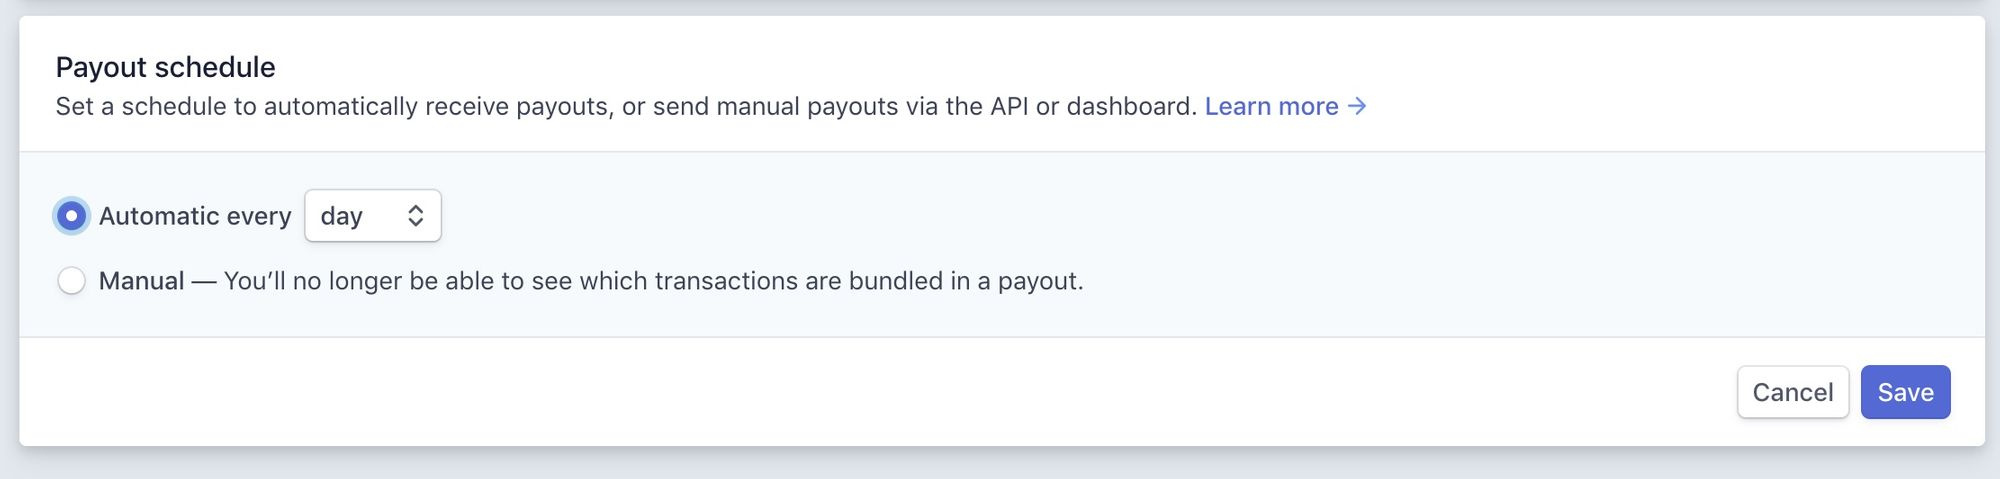Open the Learn more link
Screen dimensions: 2000x479
click(1271, 107)
